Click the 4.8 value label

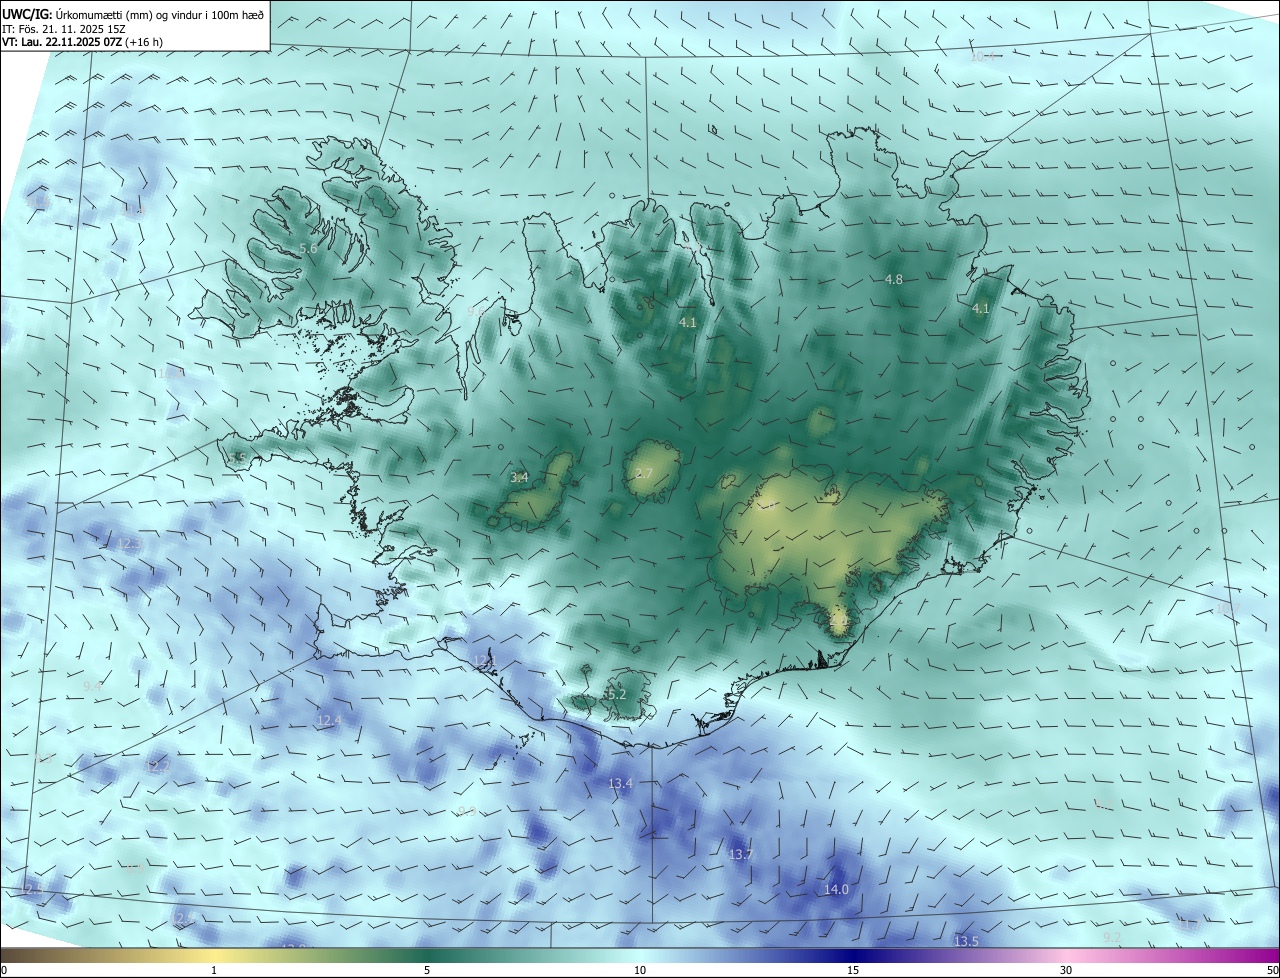[894, 280]
